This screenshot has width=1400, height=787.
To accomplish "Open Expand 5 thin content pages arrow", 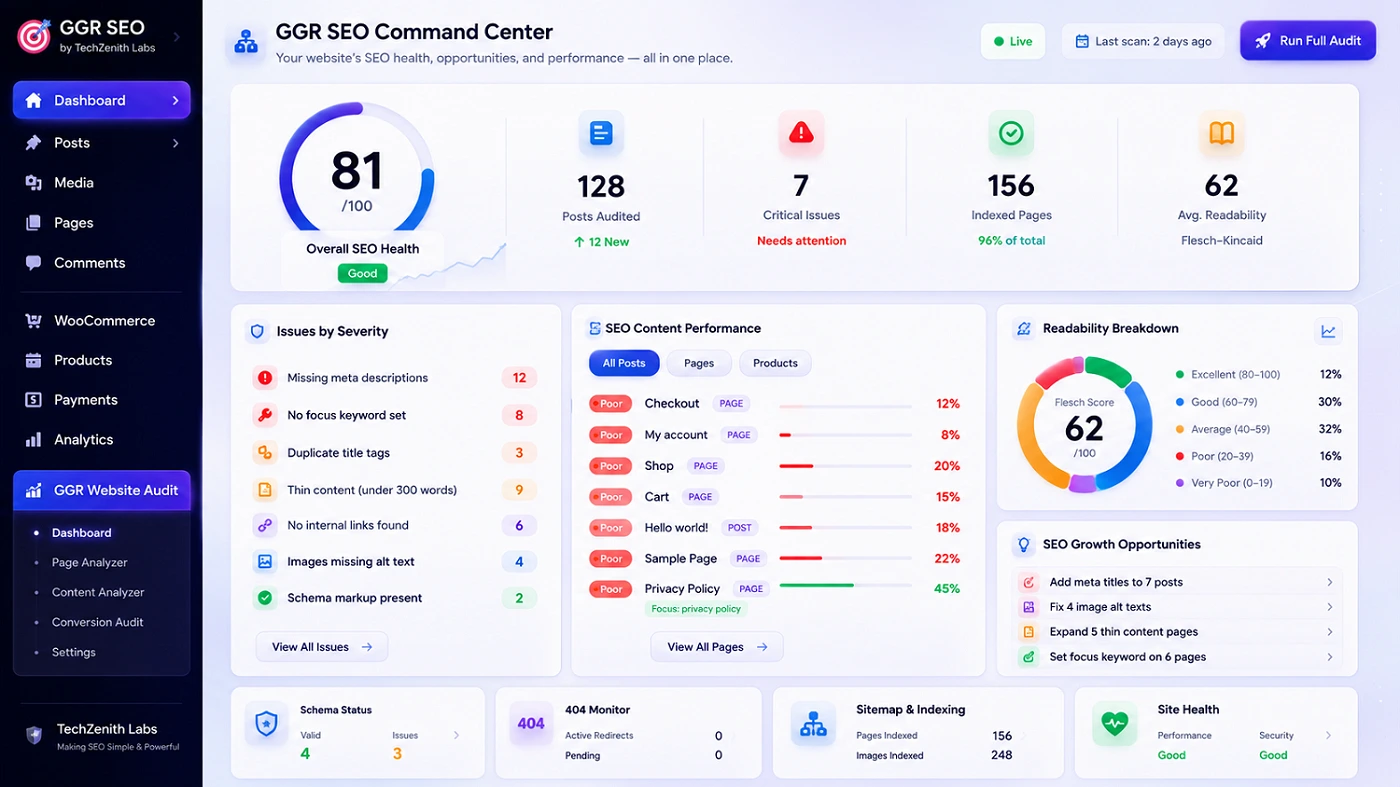I will (1329, 632).
